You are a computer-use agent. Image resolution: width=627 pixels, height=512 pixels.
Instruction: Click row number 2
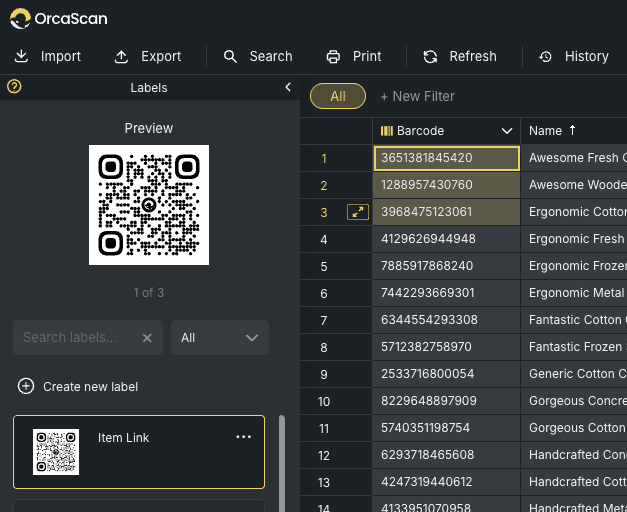point(324,186)
